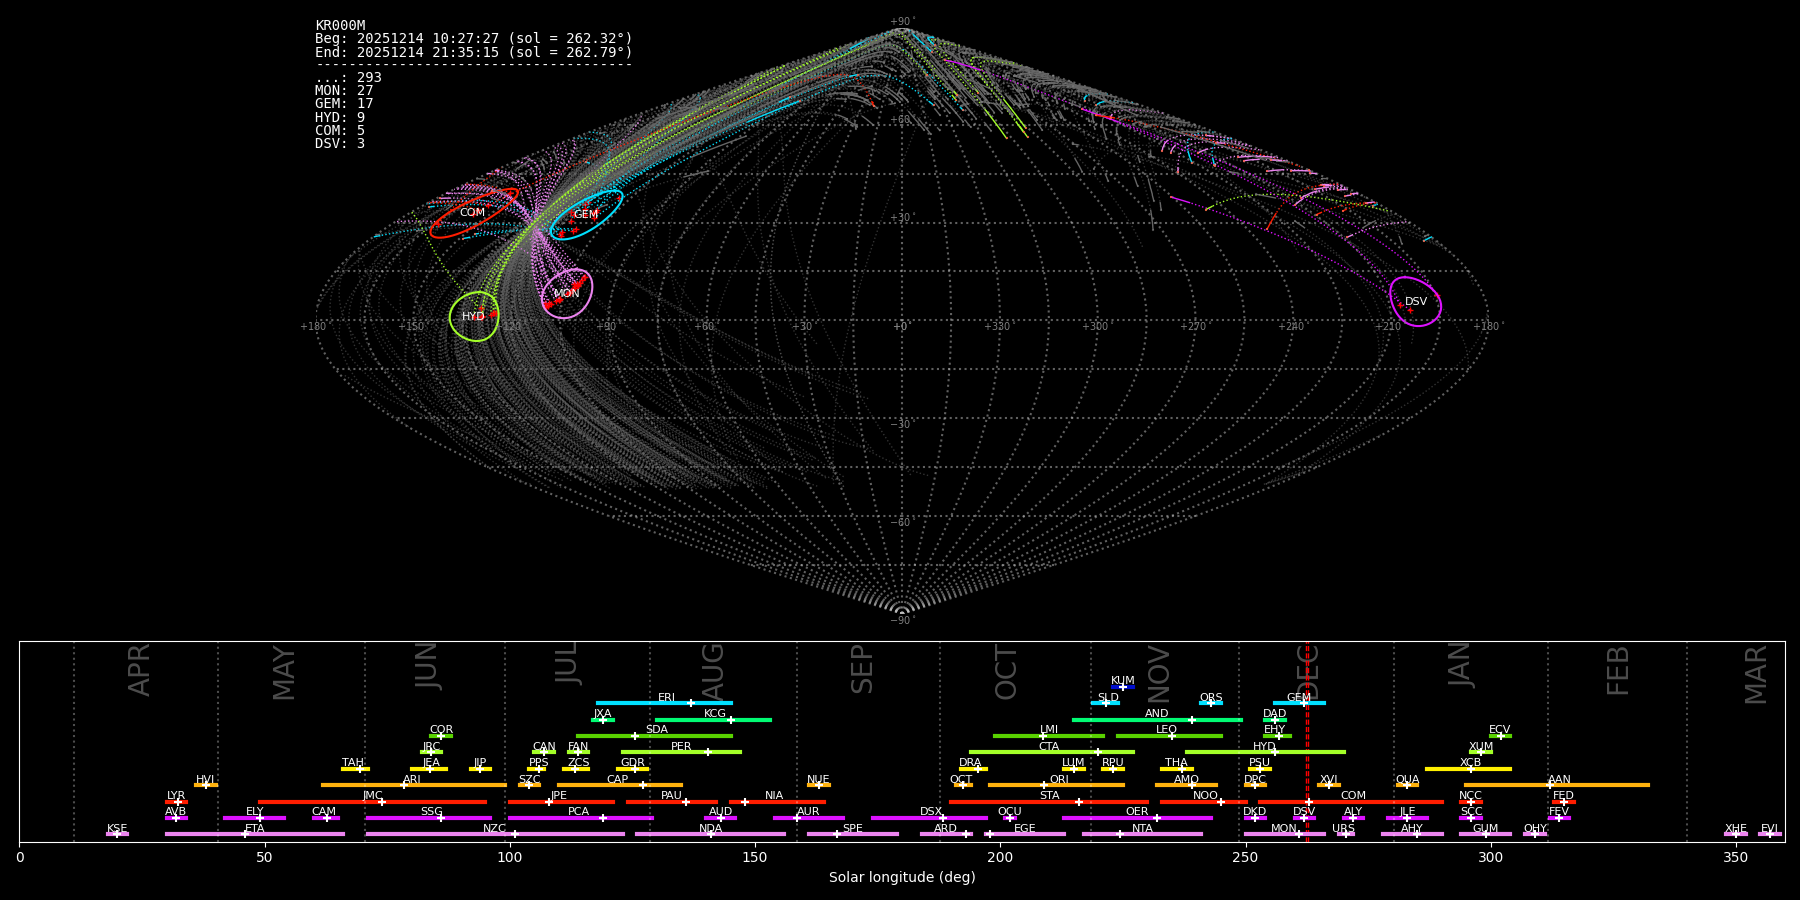1800x900 pixels.
Task: Select the ARI shower bar in the timeline
Action: coord(413,785)
